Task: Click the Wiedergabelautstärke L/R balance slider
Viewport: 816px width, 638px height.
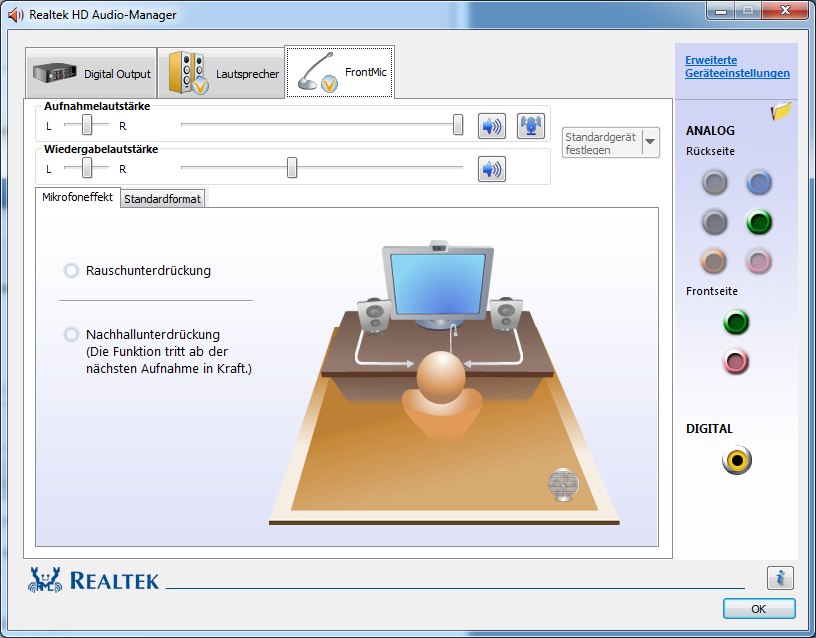Action: [87, 168]
